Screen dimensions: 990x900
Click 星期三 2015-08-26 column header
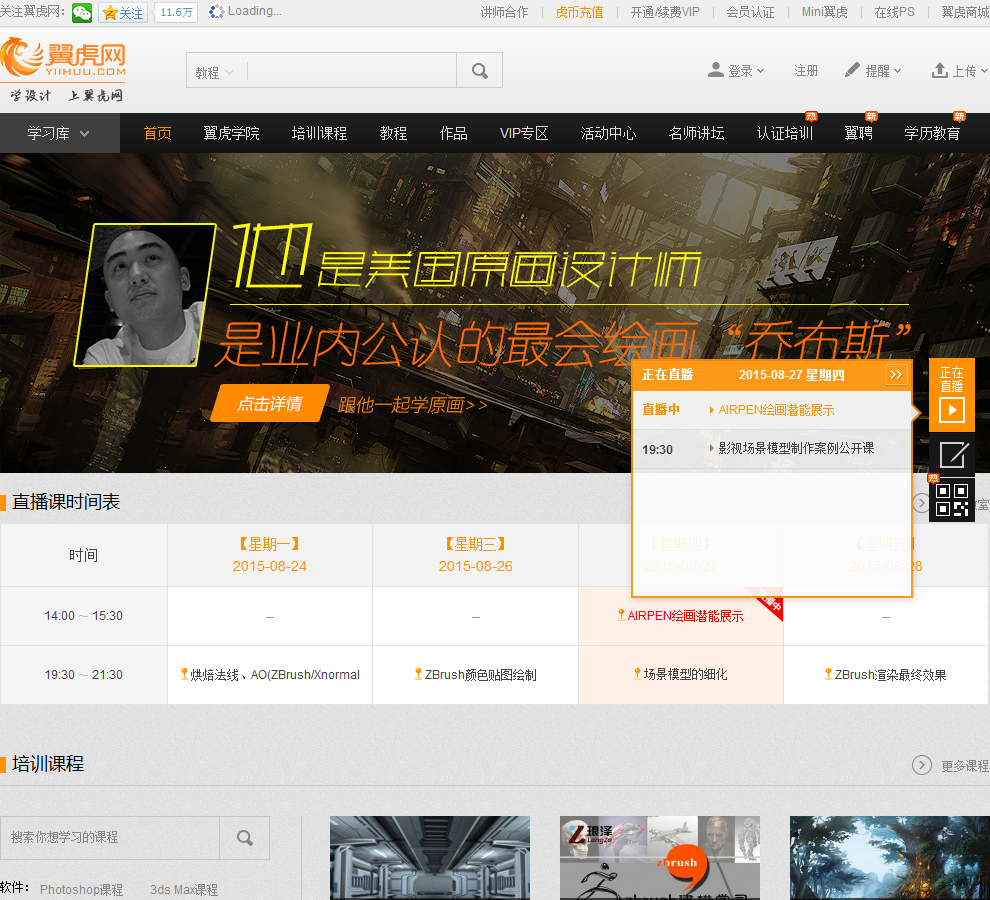[x=475, y=555]
